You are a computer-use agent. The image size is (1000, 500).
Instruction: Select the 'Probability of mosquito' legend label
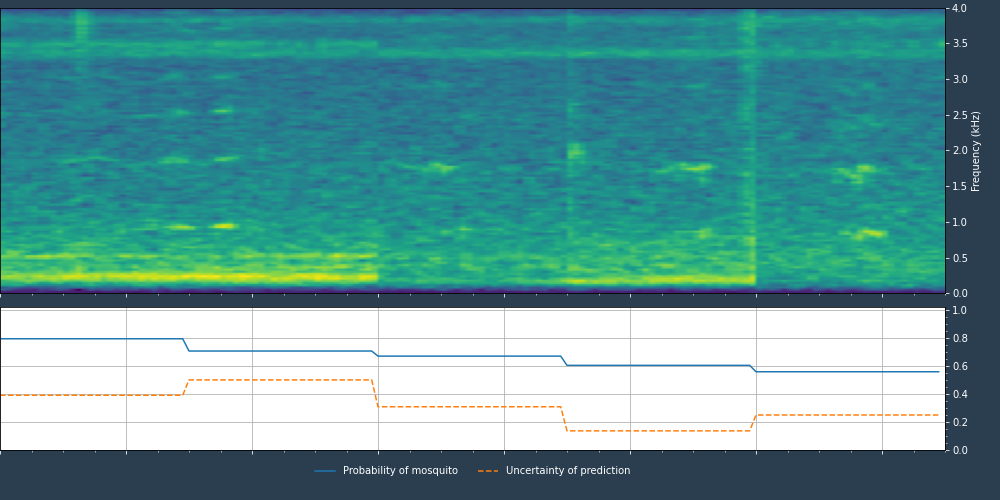[400, 471]
